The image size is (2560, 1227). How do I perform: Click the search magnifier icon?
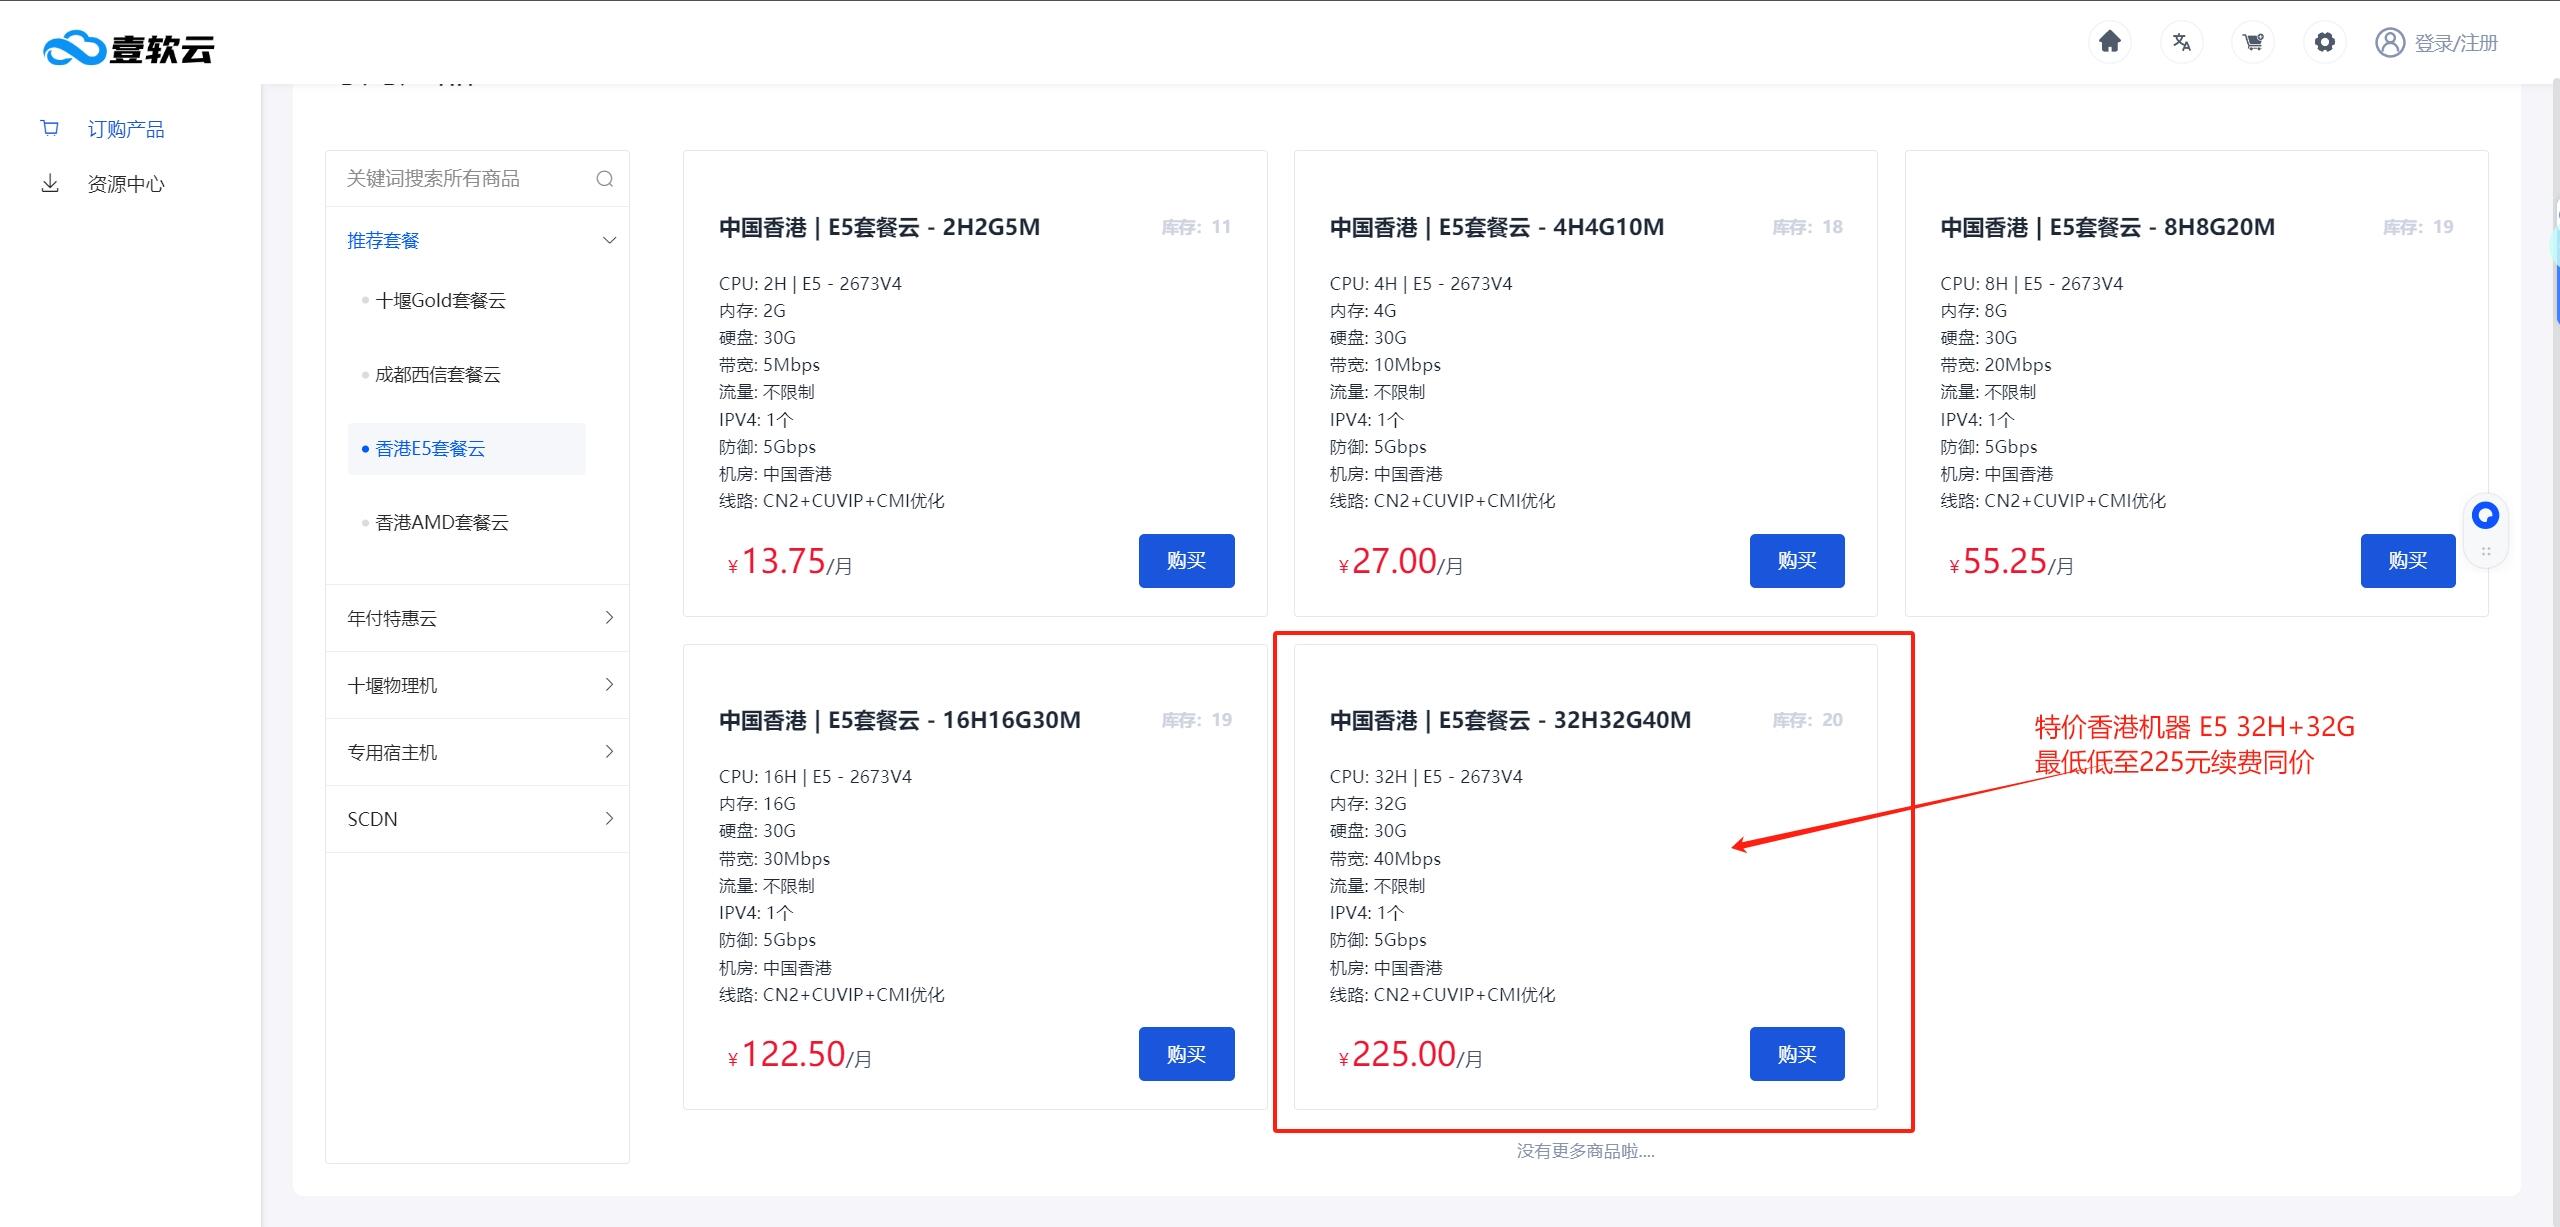604,179
